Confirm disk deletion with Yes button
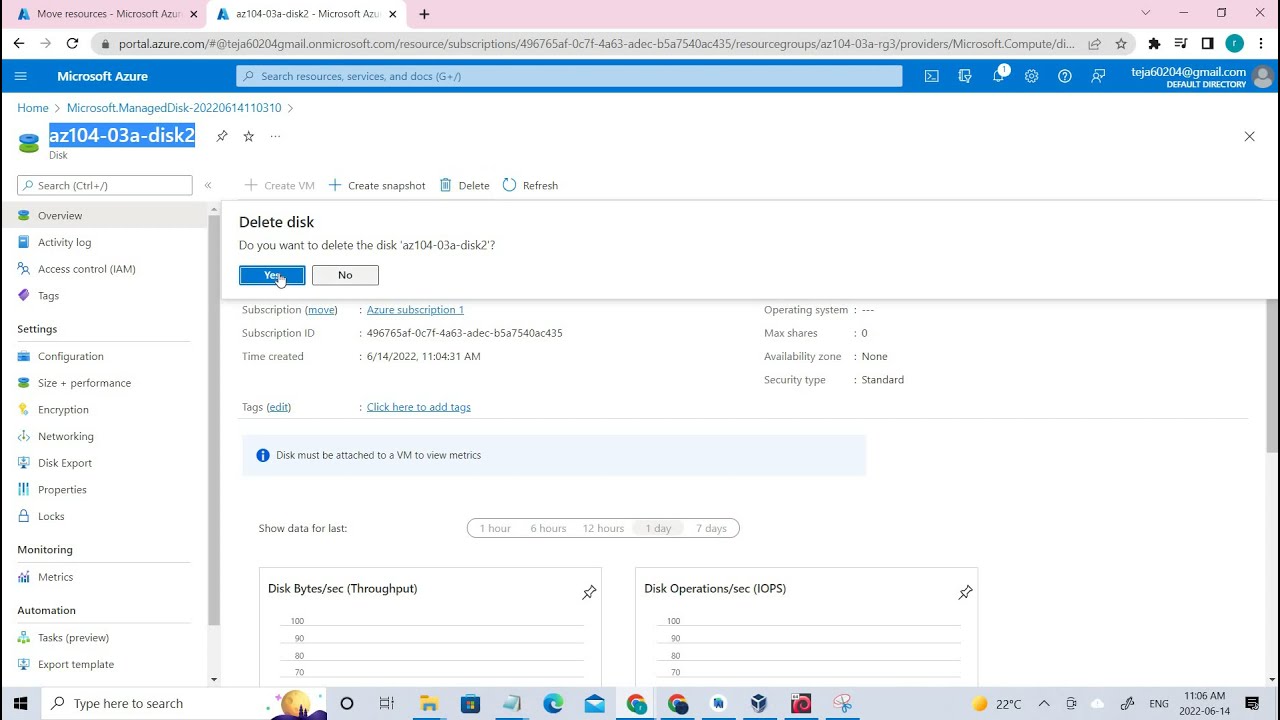Image resolution: width=1280 pixels, height=720 pixels. [272, 275]
